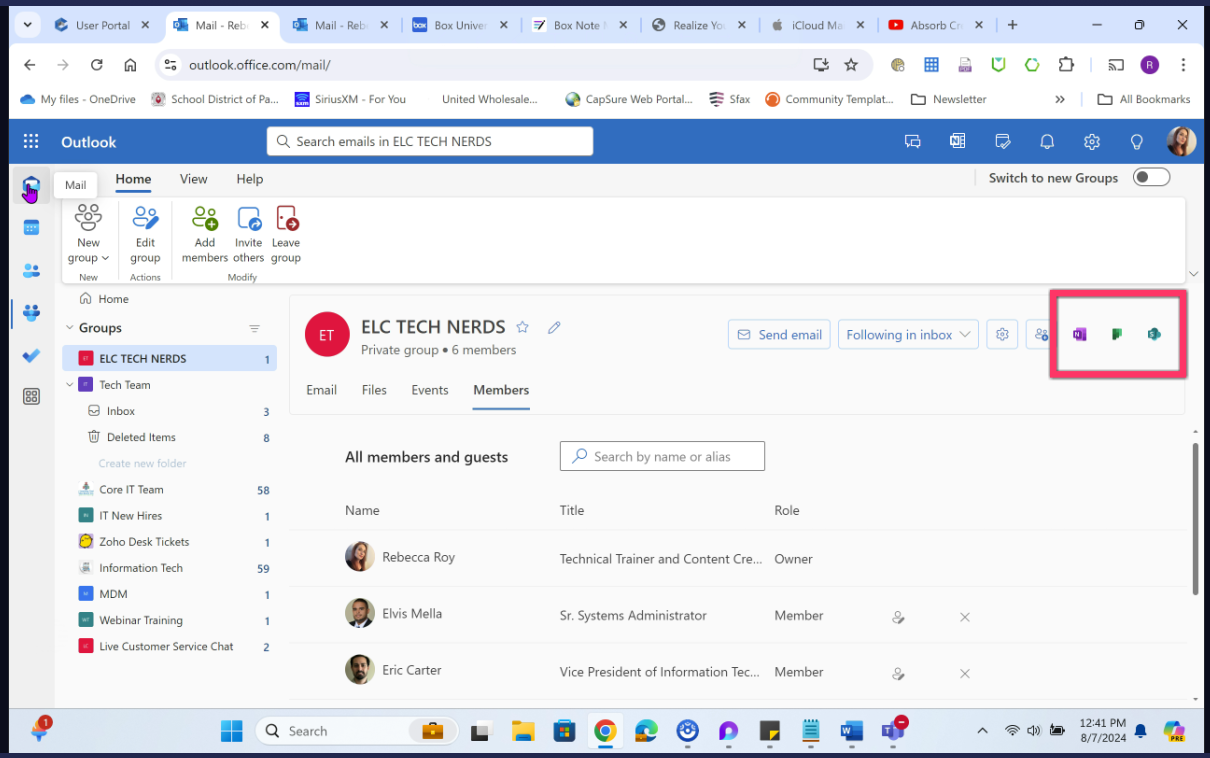This screenshot has width=1210, height=758.
Task: Open the Mail module in sidebar
Action: tap(31, 187)
